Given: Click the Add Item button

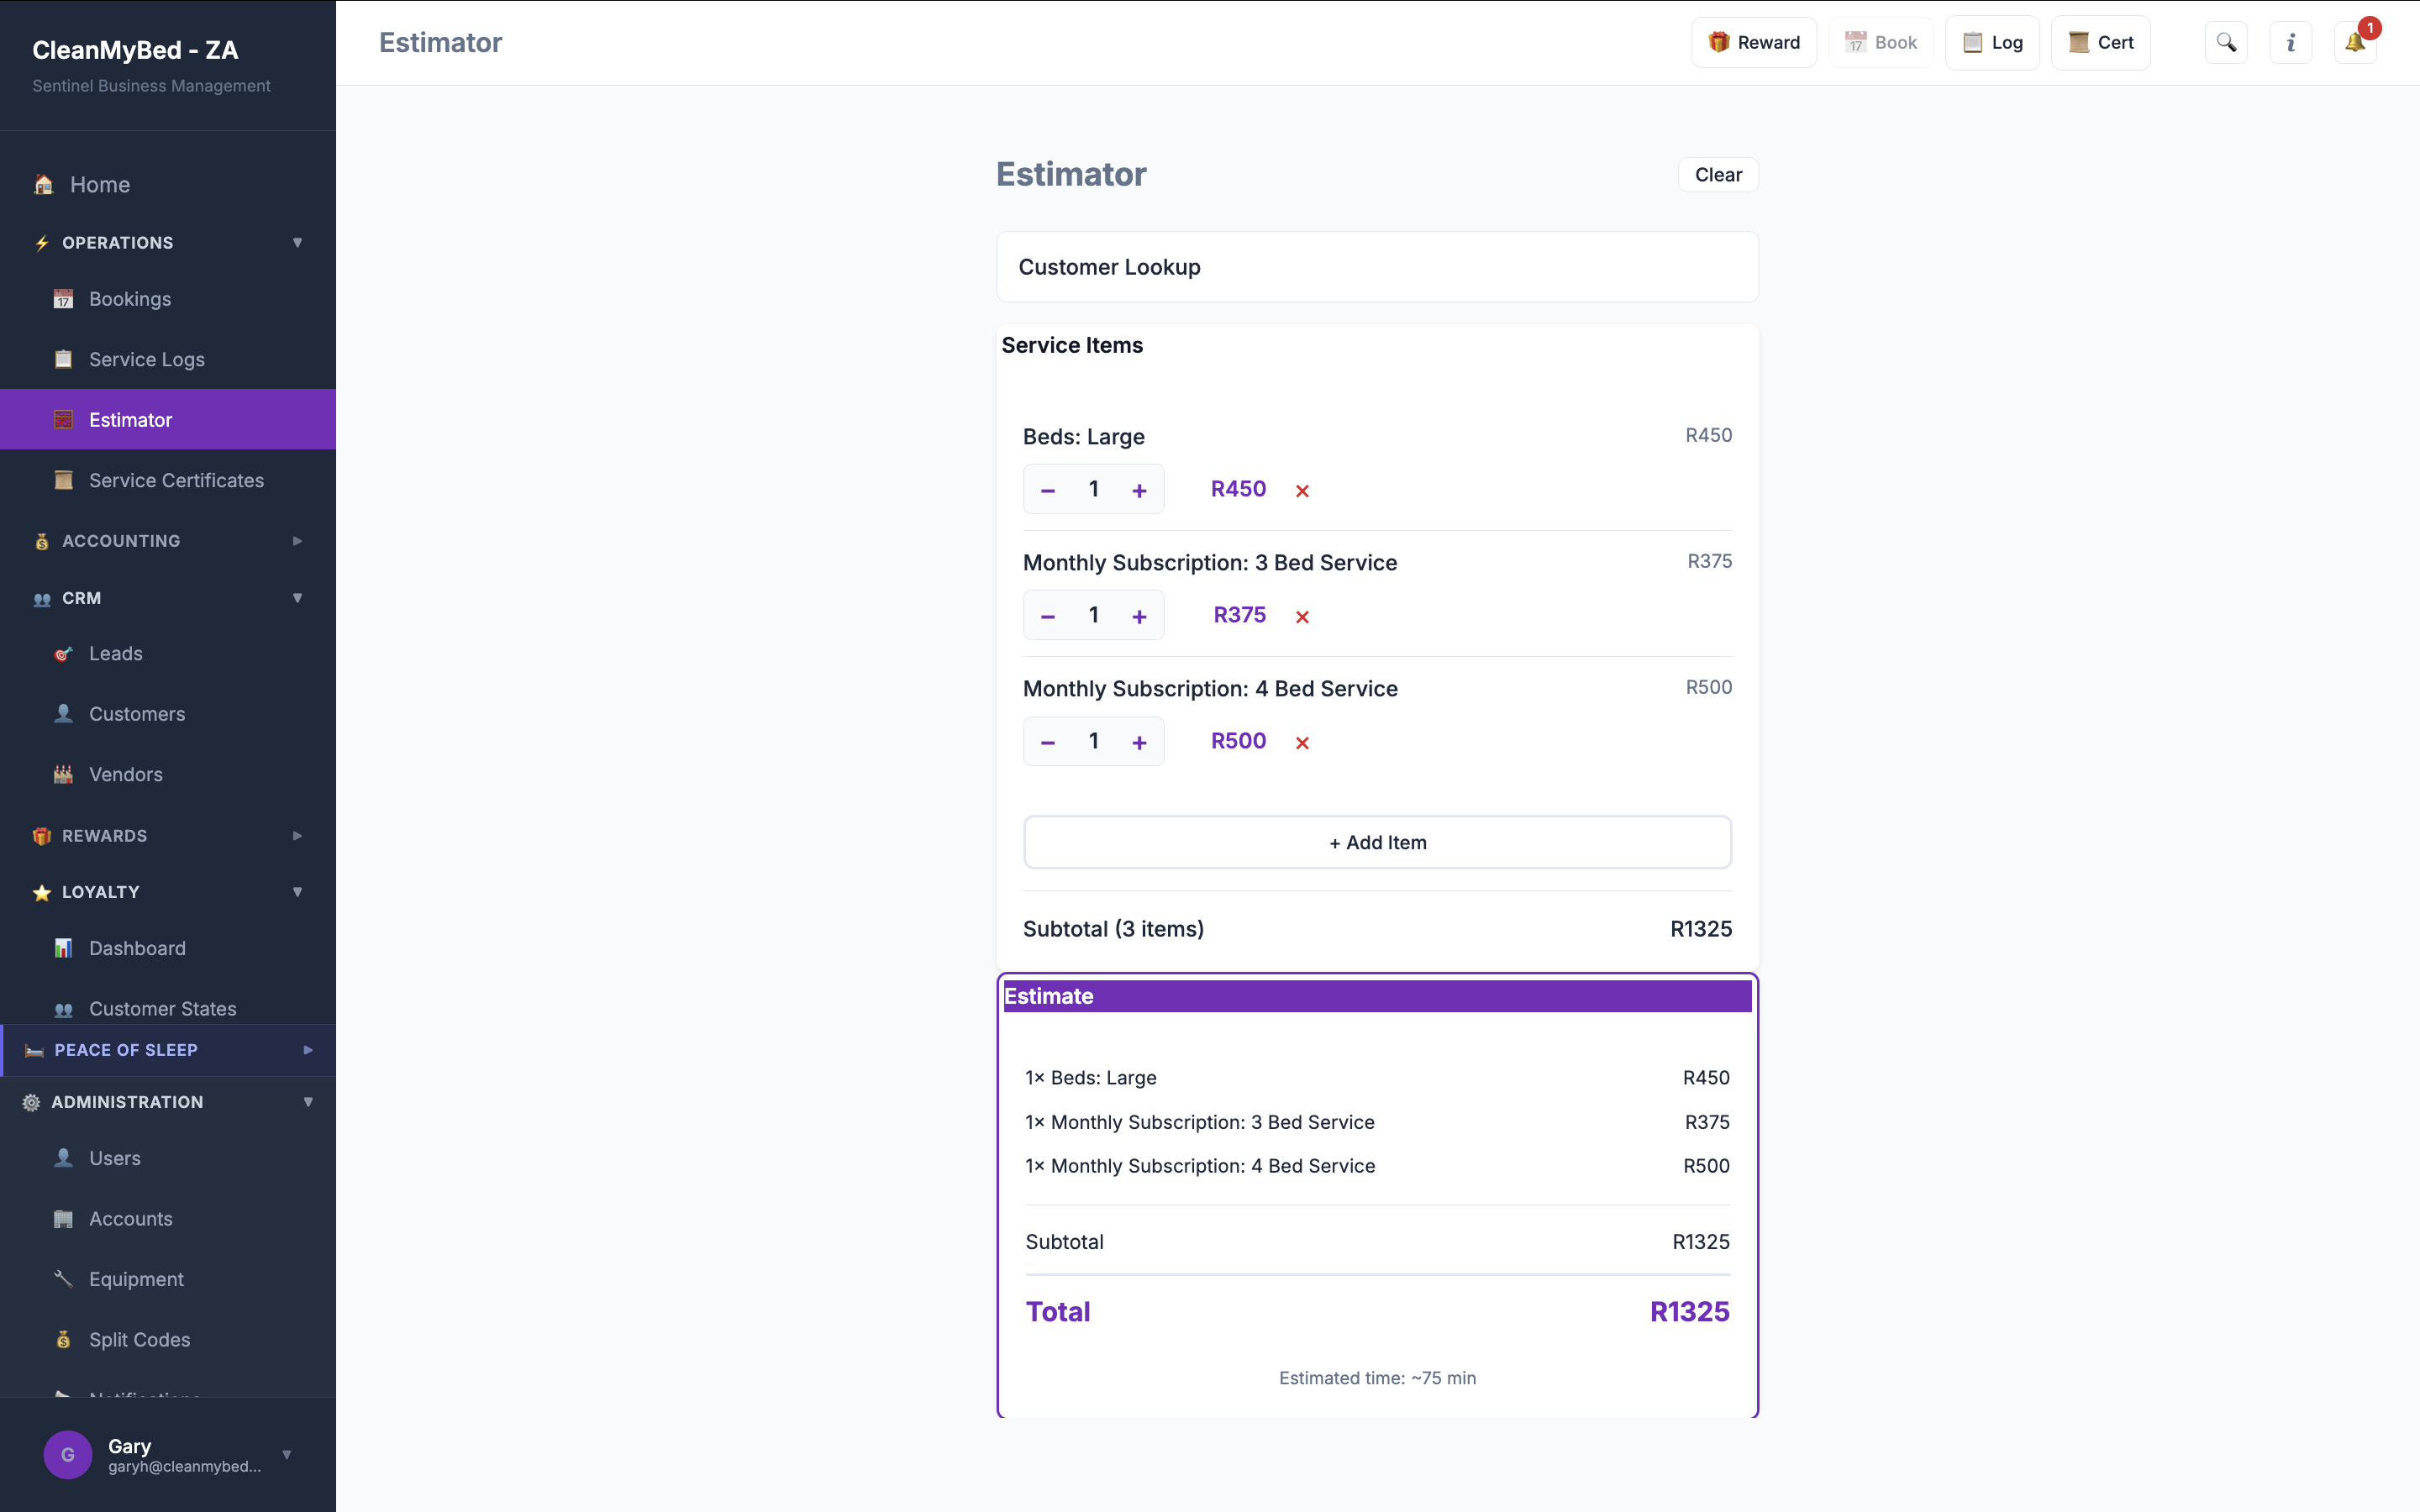Looking at the screenshot, I should tap(1377, 842).
